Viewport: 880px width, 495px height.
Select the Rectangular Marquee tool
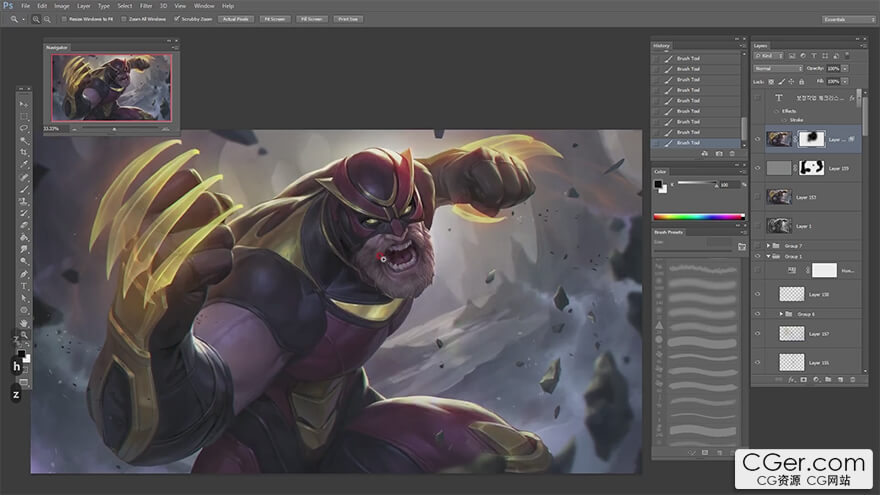[24, 116]
